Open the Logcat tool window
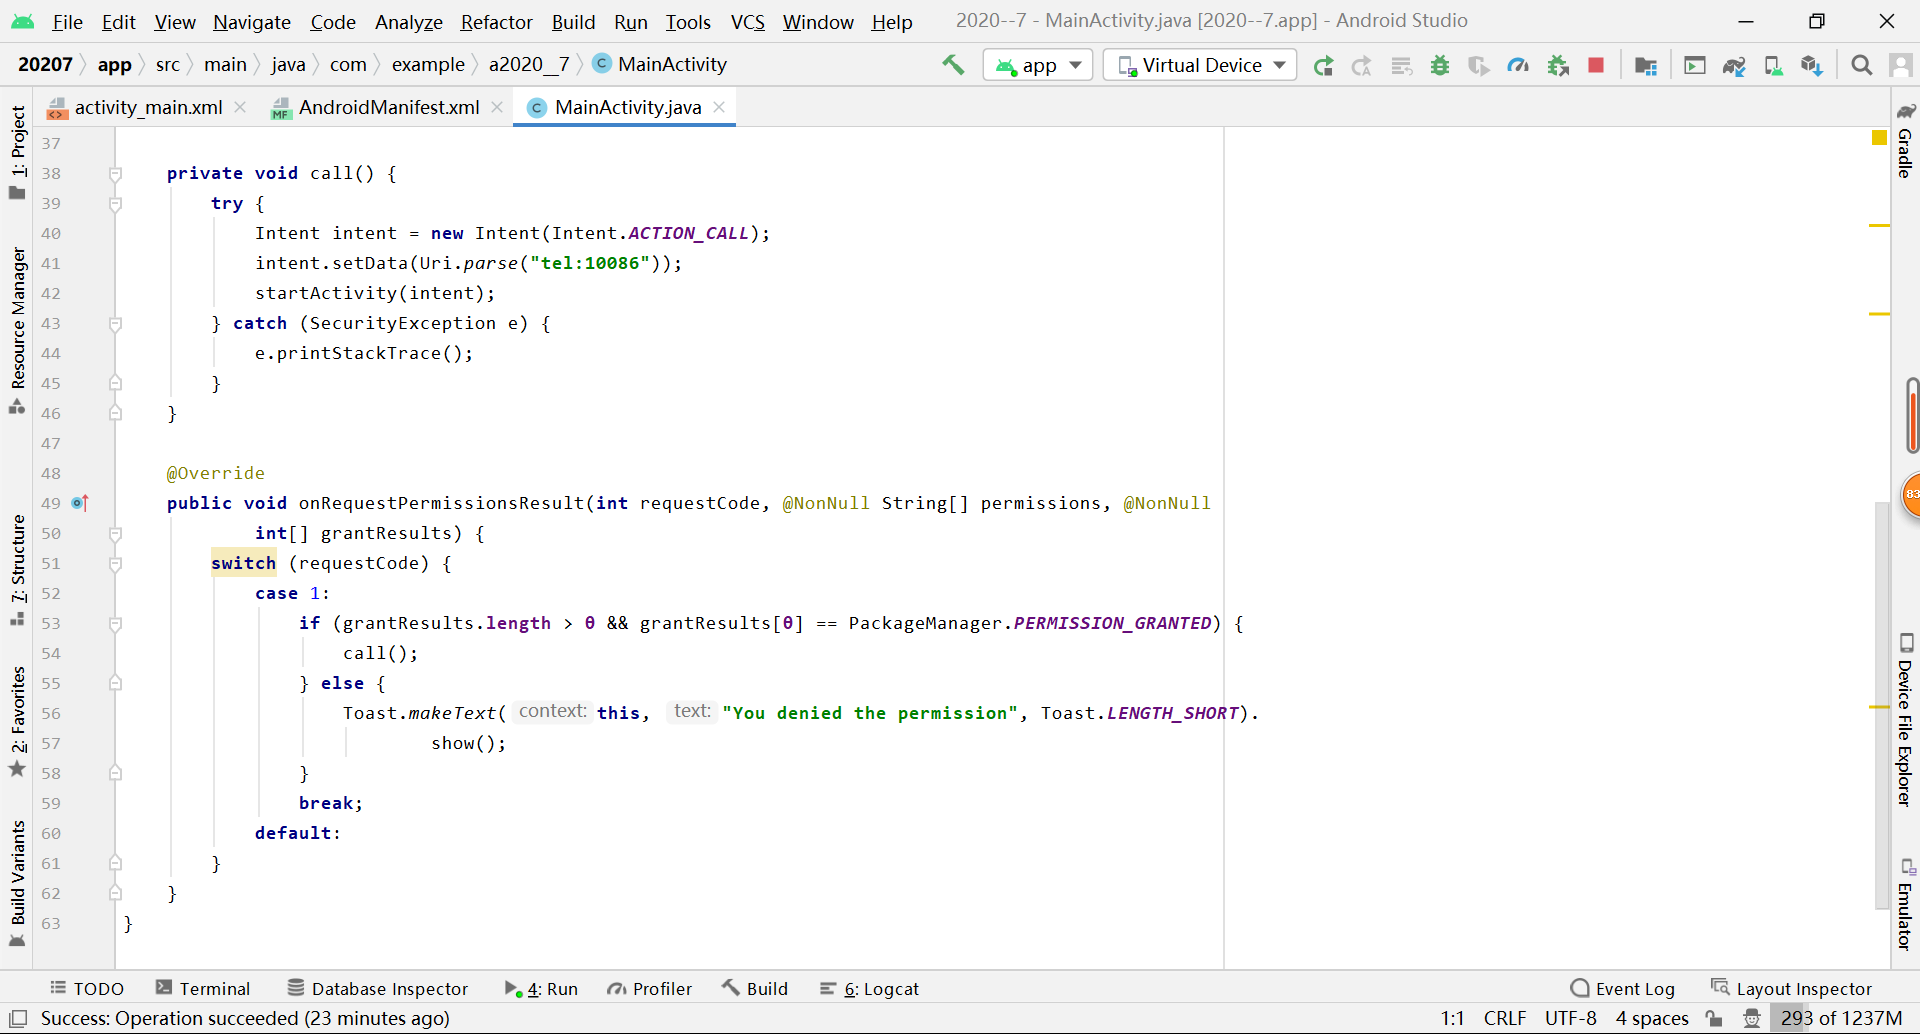This screenshot has height=1034, width=1920. 869,988
